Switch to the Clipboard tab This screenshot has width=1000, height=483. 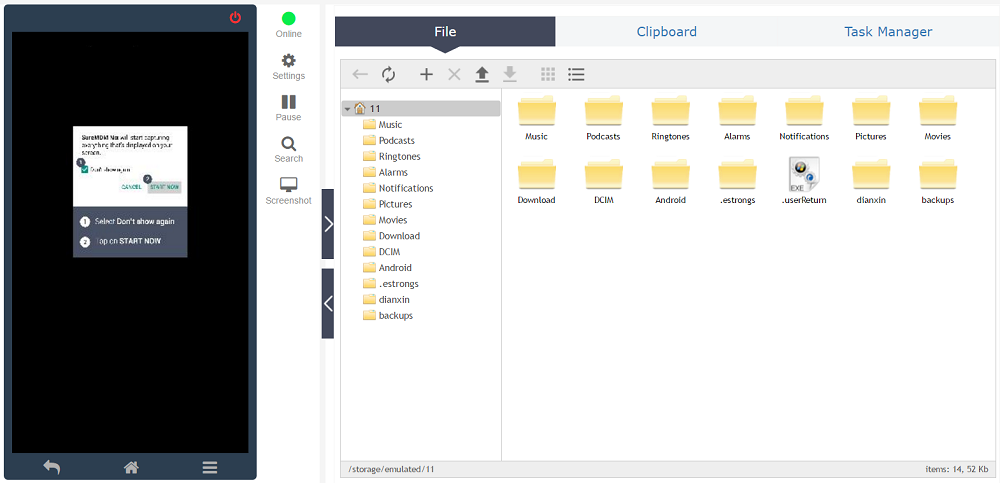[x=666, y=32]
